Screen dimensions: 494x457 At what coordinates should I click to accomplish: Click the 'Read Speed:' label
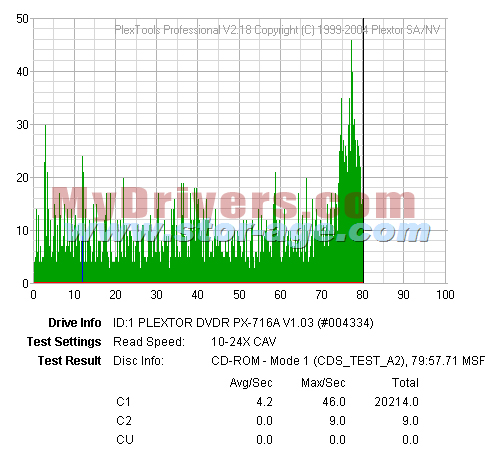149,342
